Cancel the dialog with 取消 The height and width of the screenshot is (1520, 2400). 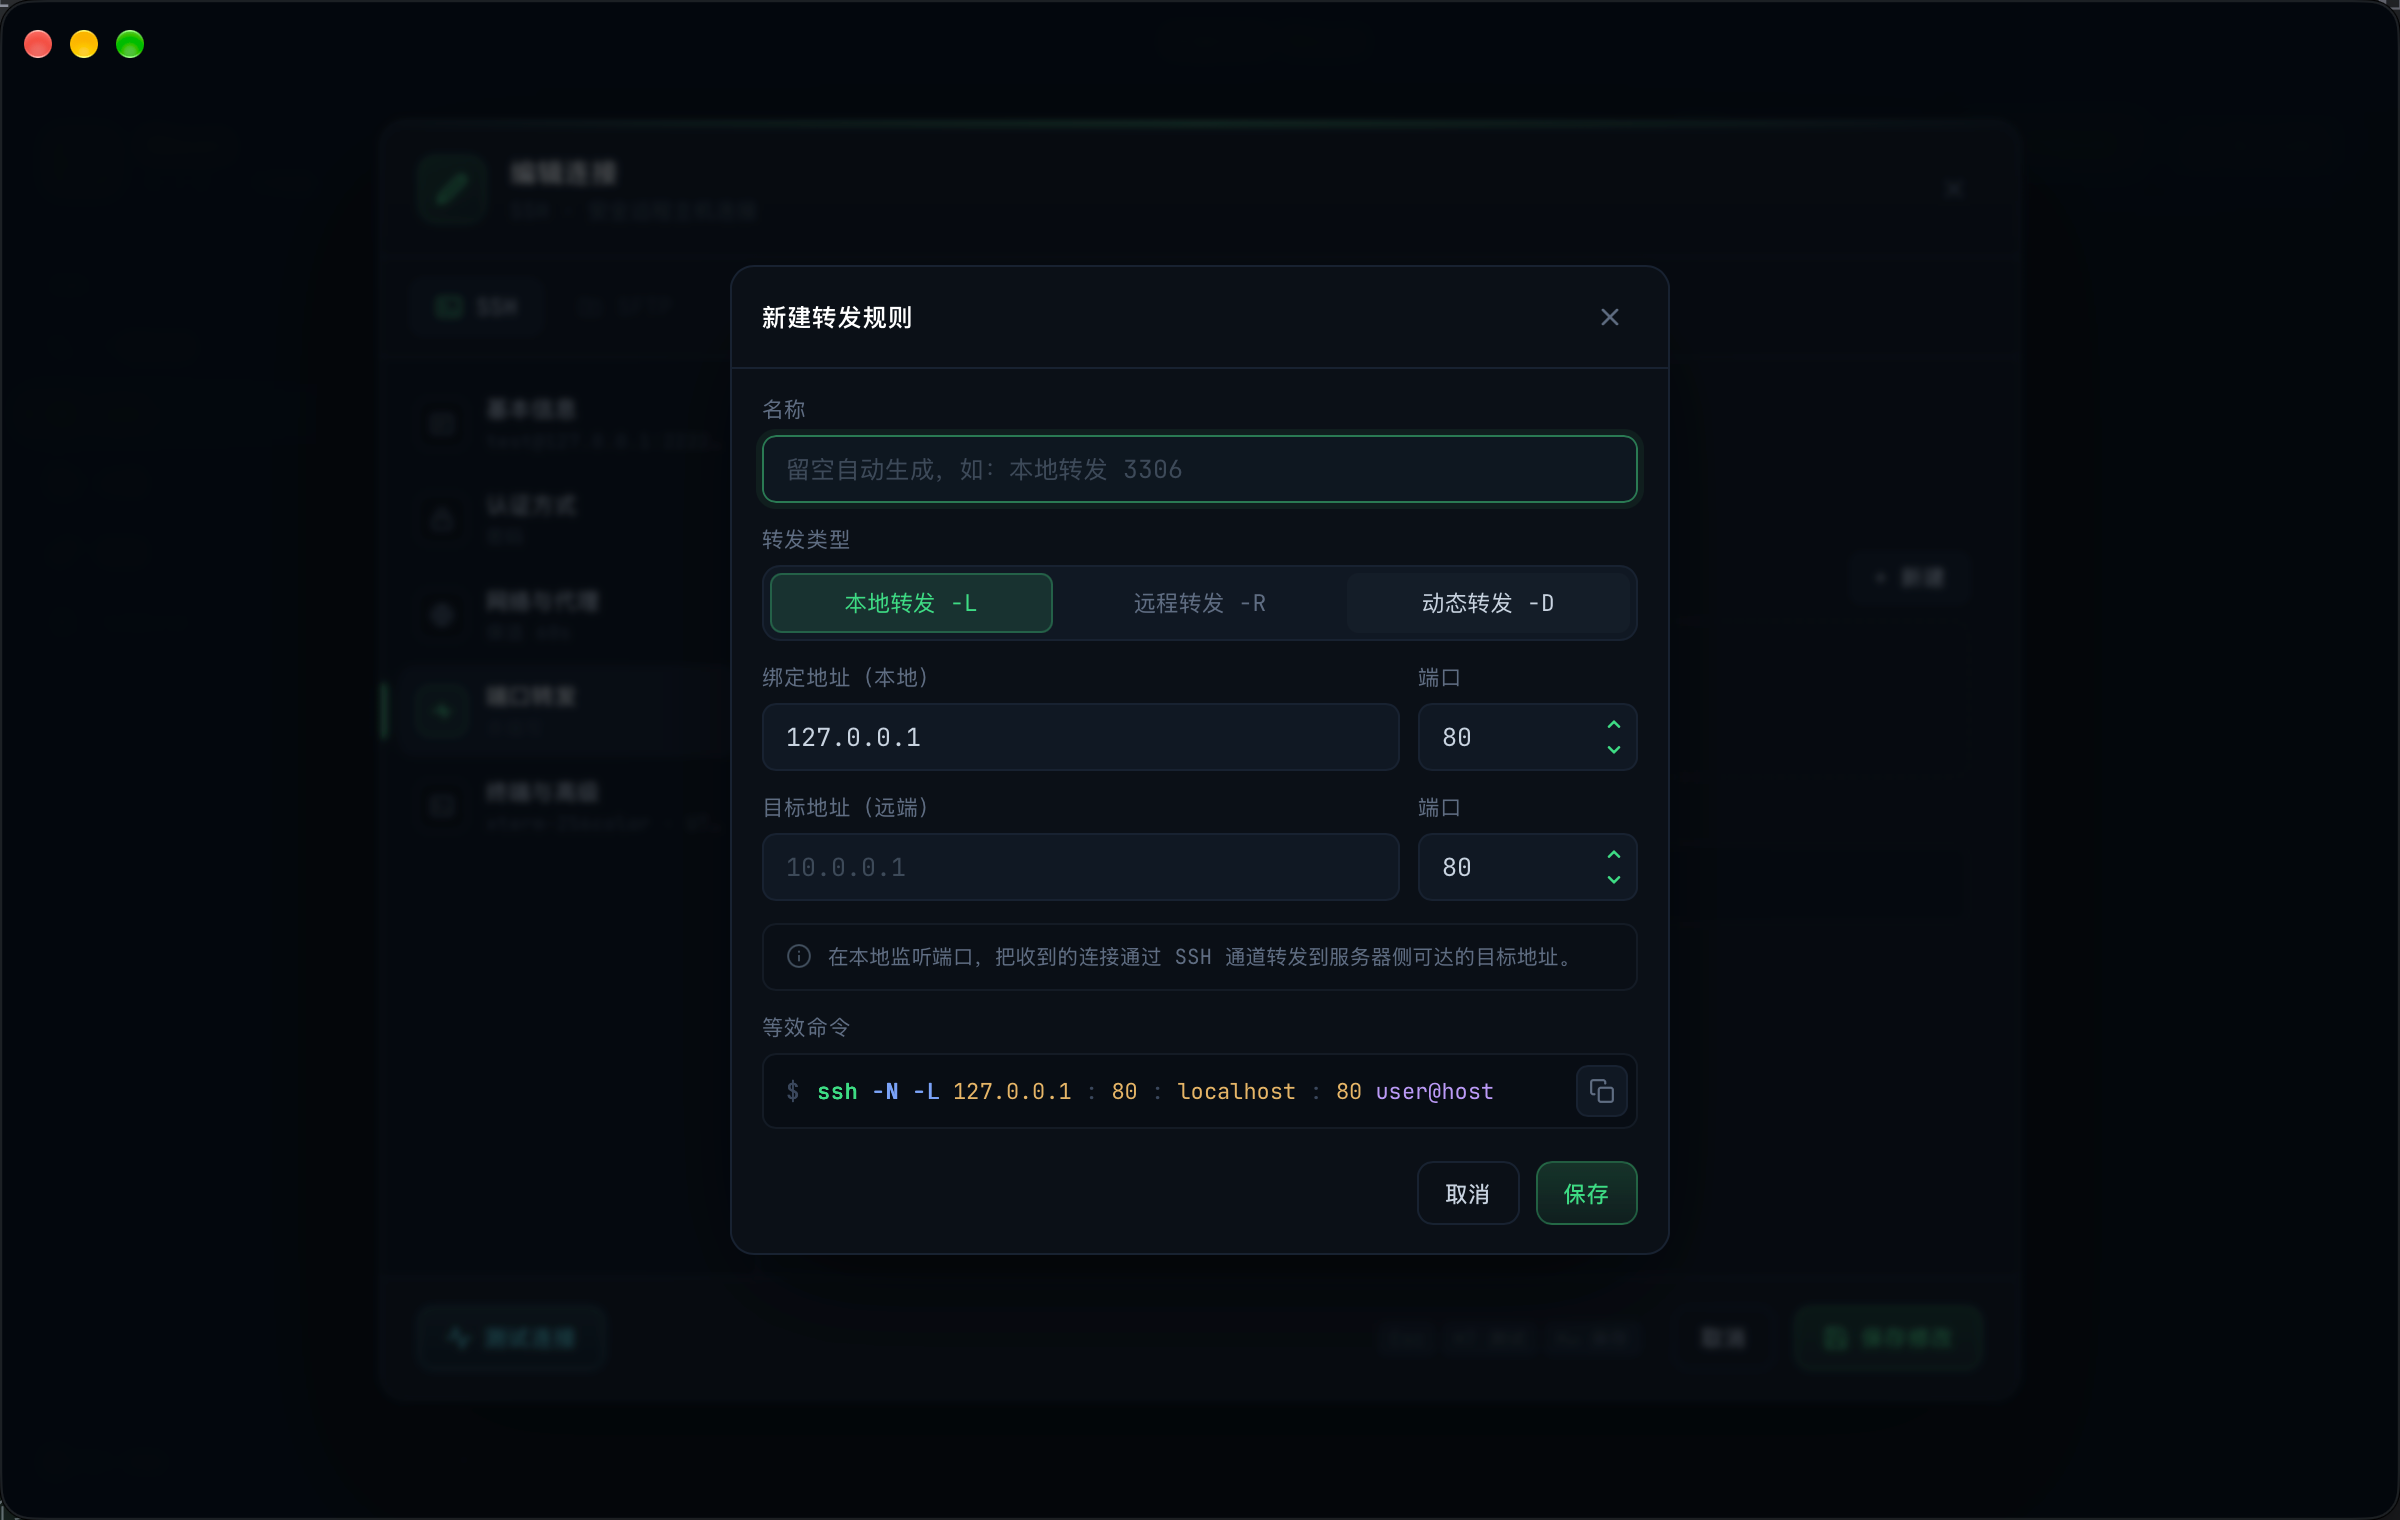click(x=1467, y=1193)
